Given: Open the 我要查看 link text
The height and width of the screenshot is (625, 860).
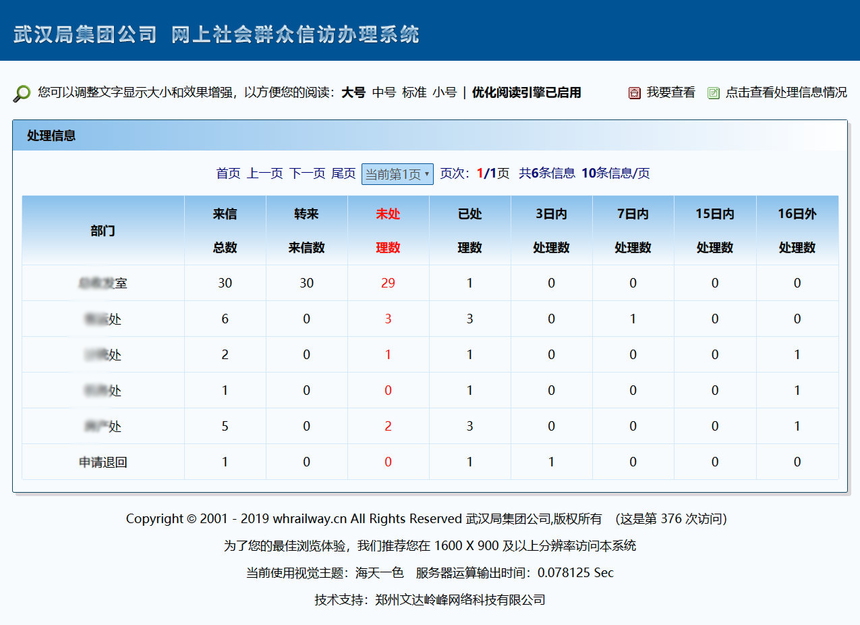Looking at the screenshot, I should [670, 92].
